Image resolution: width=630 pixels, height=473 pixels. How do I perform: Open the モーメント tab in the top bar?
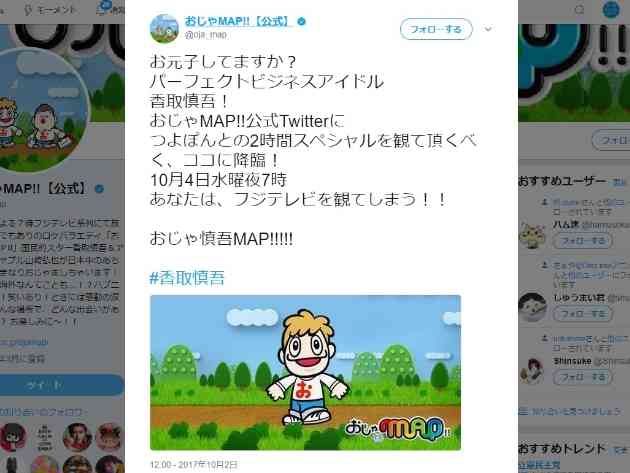coord(50,10)
